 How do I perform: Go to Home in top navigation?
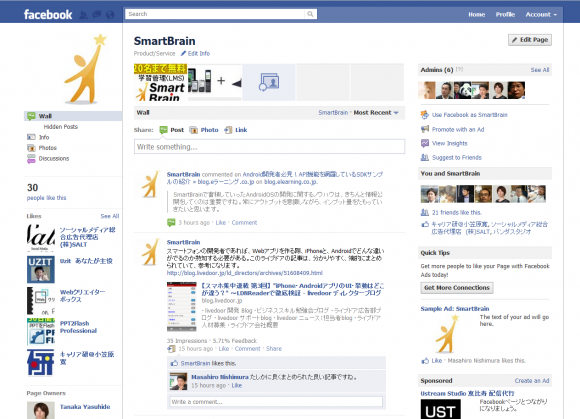click(476, 14)
